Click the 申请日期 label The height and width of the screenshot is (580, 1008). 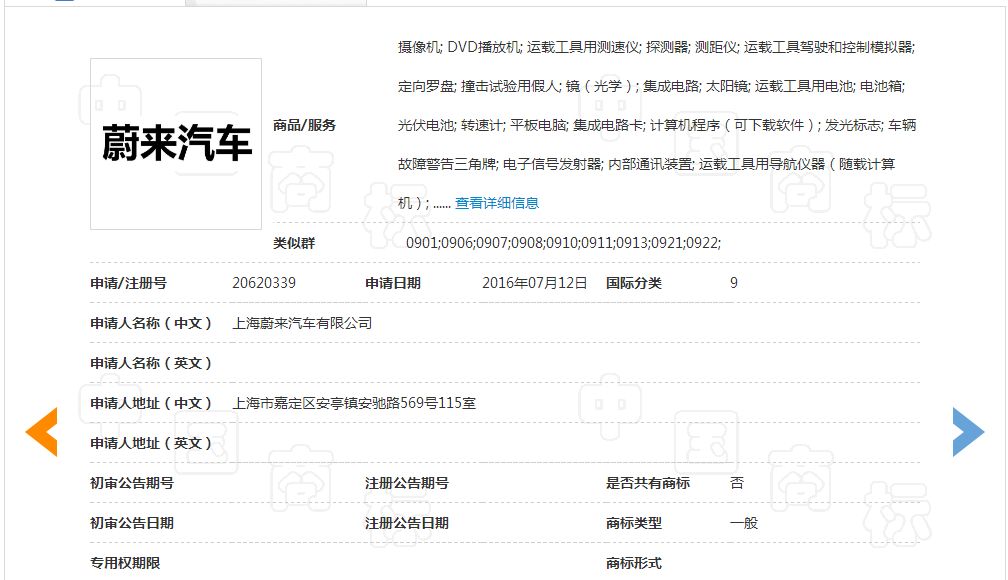[393, 283]
